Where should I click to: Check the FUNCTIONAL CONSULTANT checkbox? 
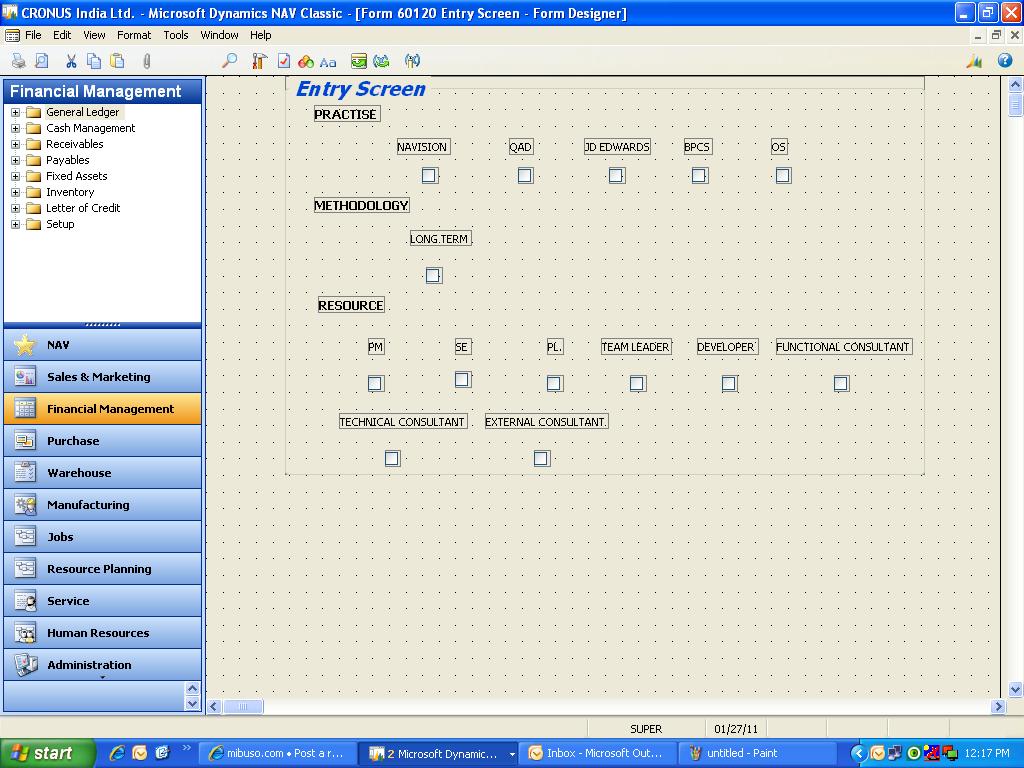[841, 383]
